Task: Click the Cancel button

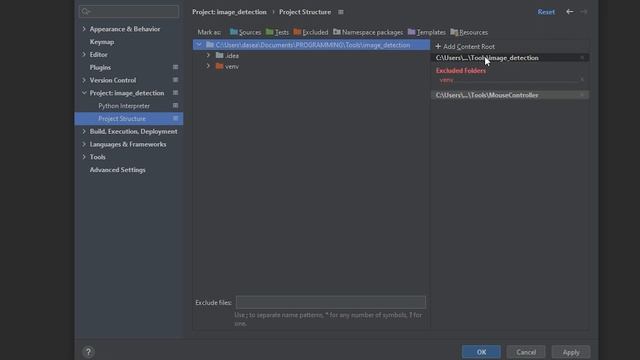Action: tap(526, 352)
